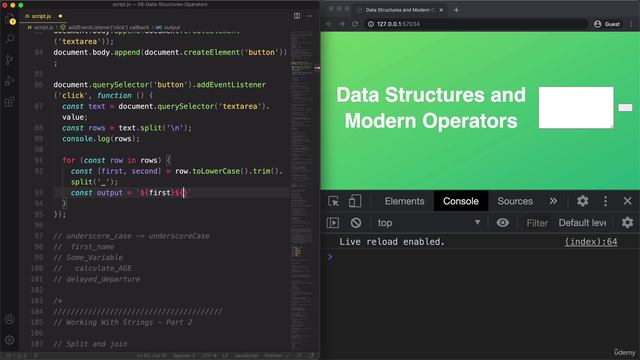The image size is (640, 360).
Task: Open Accounts icon at bottom of activity bar
Action: pos(10,319)
